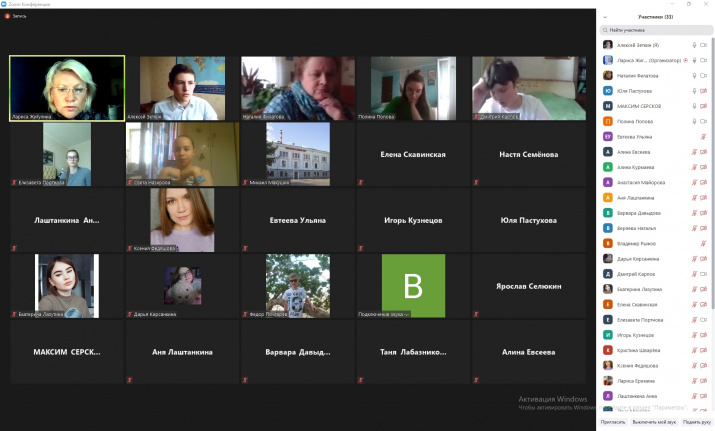This screenshot has width=715, height=431.
Task: Click the muted microphone icon for Алина Евсеева
Action: [694, 152]
